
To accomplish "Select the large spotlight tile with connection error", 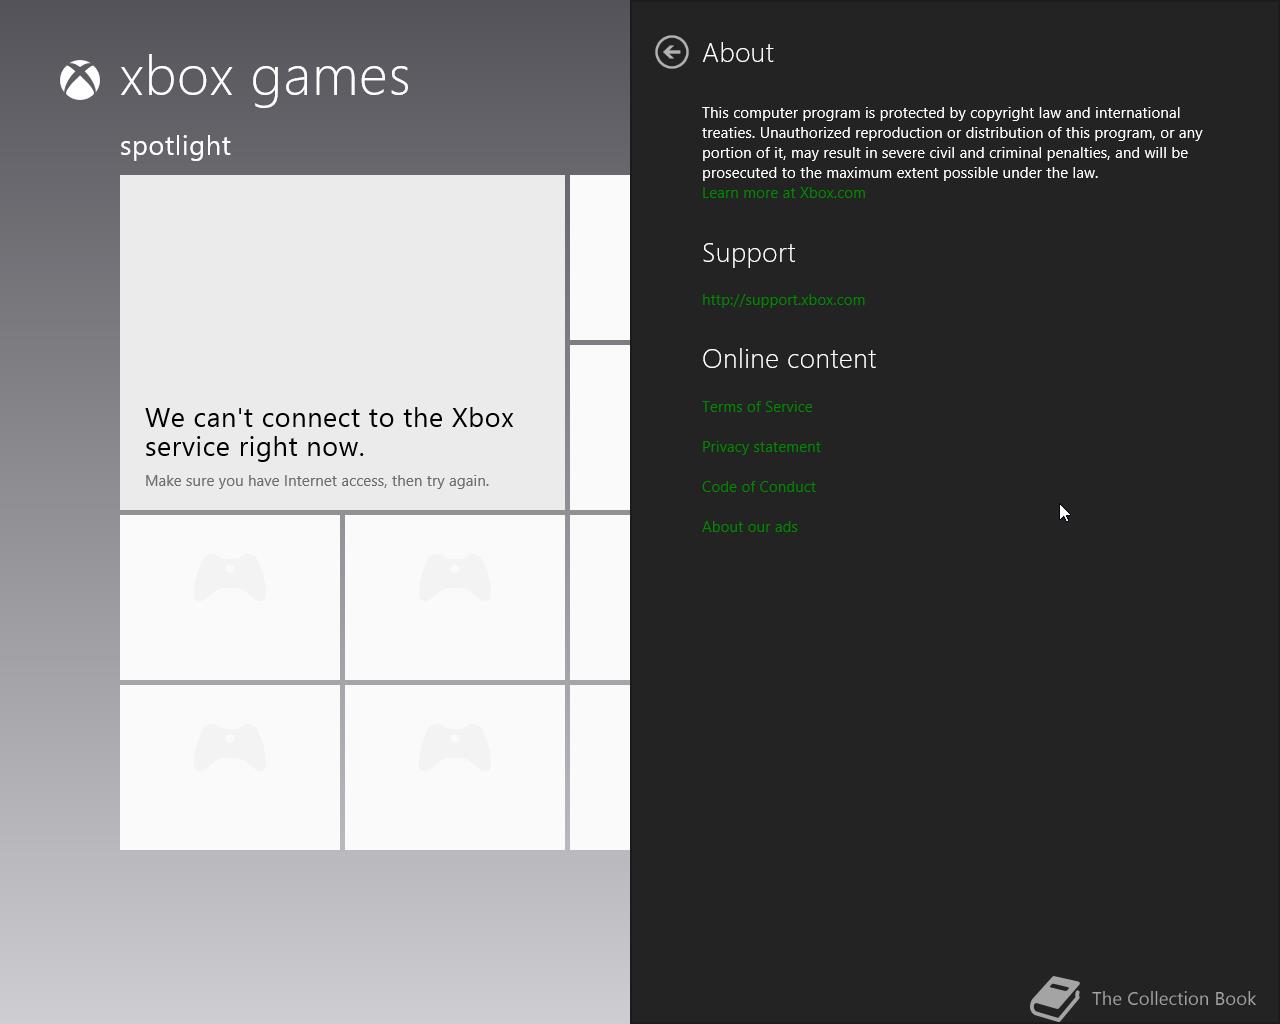I will tap(342, 342).
